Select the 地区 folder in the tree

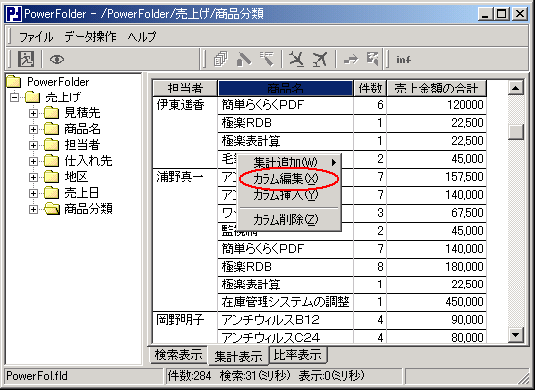click(x=76, y=177)
